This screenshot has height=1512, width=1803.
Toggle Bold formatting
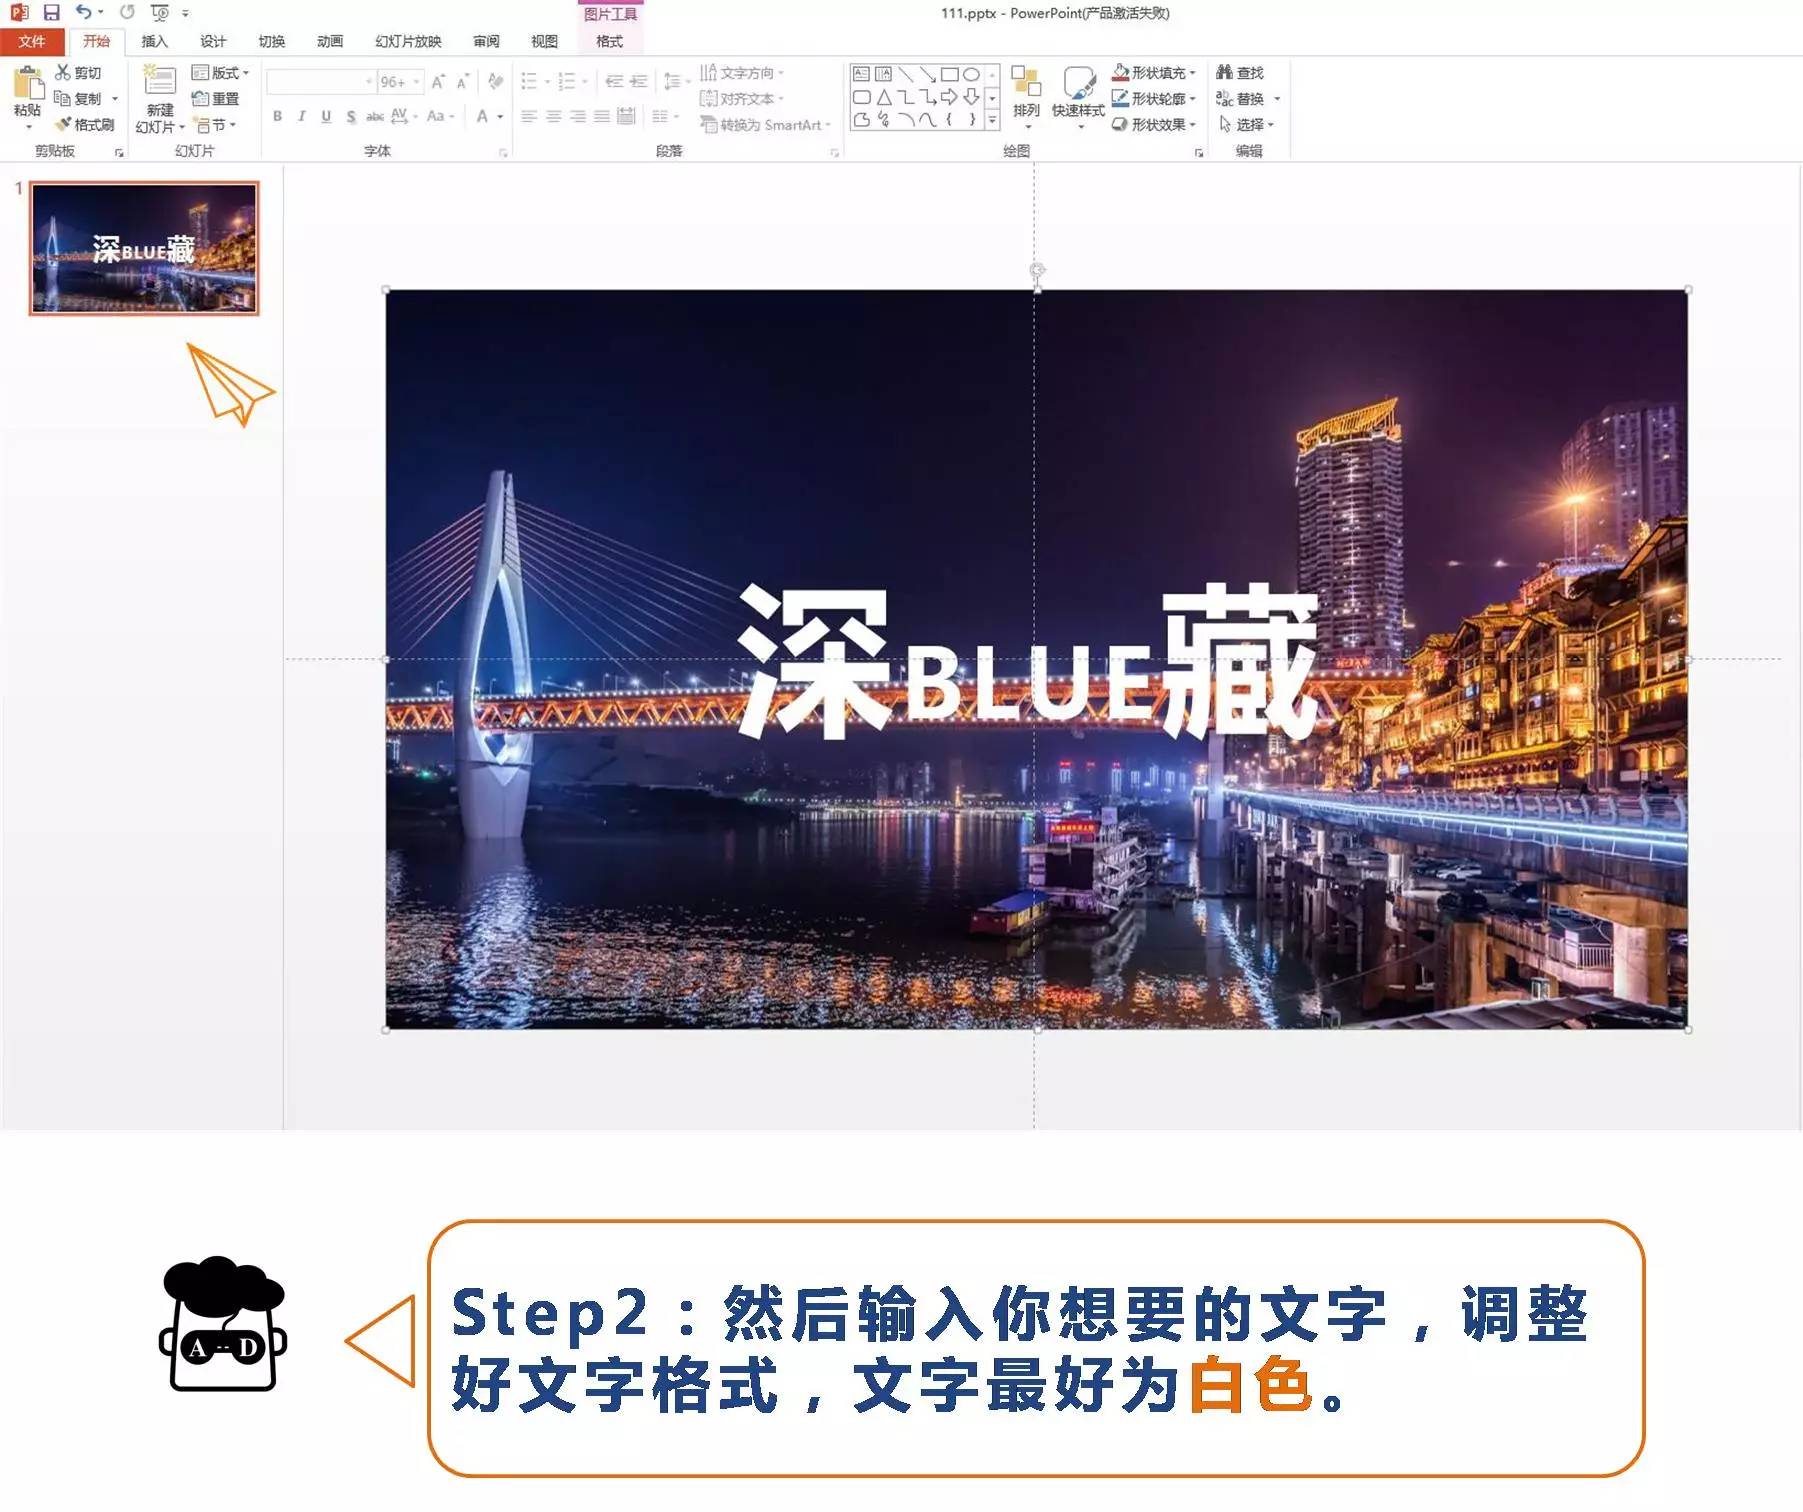(x=277, y=116)
